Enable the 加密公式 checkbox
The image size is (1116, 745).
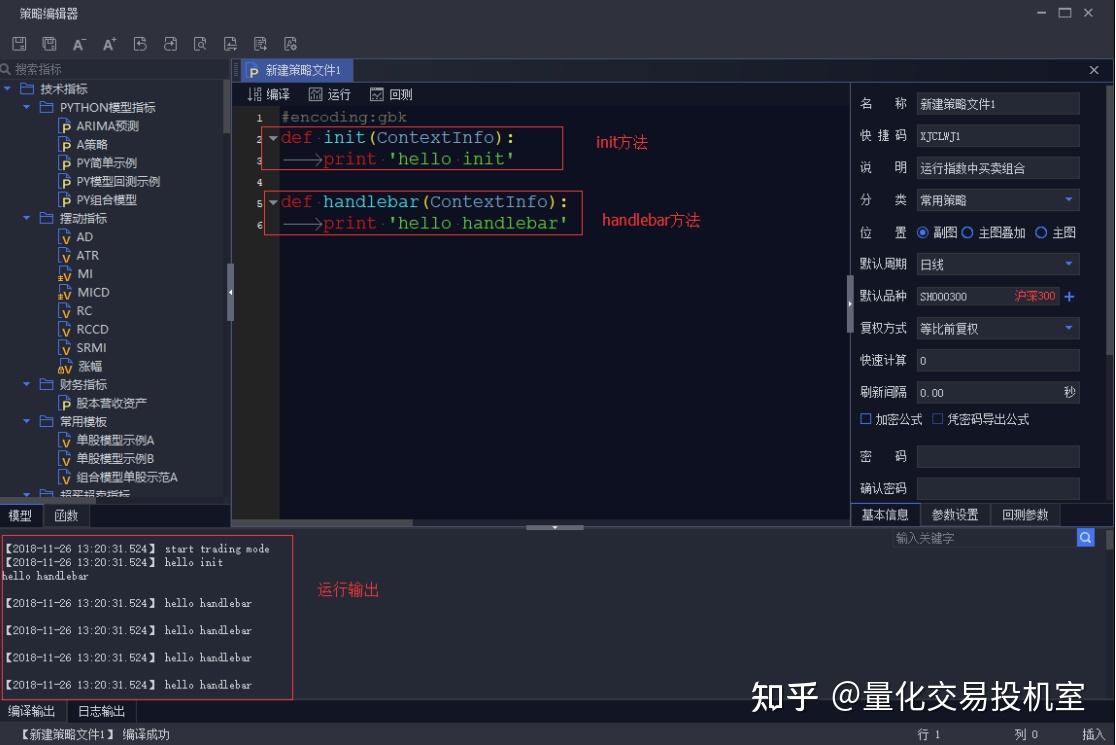click(864, 419)
